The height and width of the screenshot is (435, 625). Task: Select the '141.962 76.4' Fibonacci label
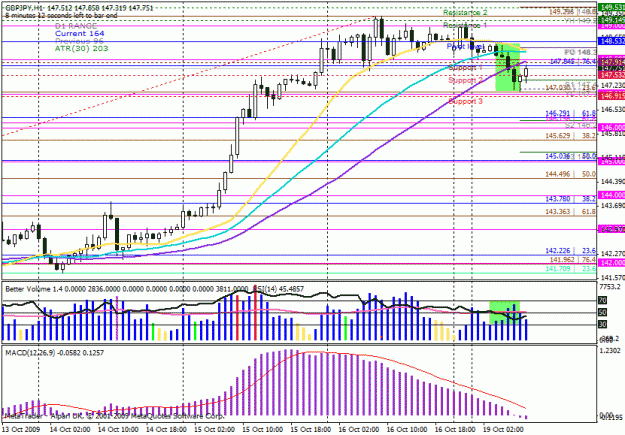pyautogui.click(x=573, y=260)
